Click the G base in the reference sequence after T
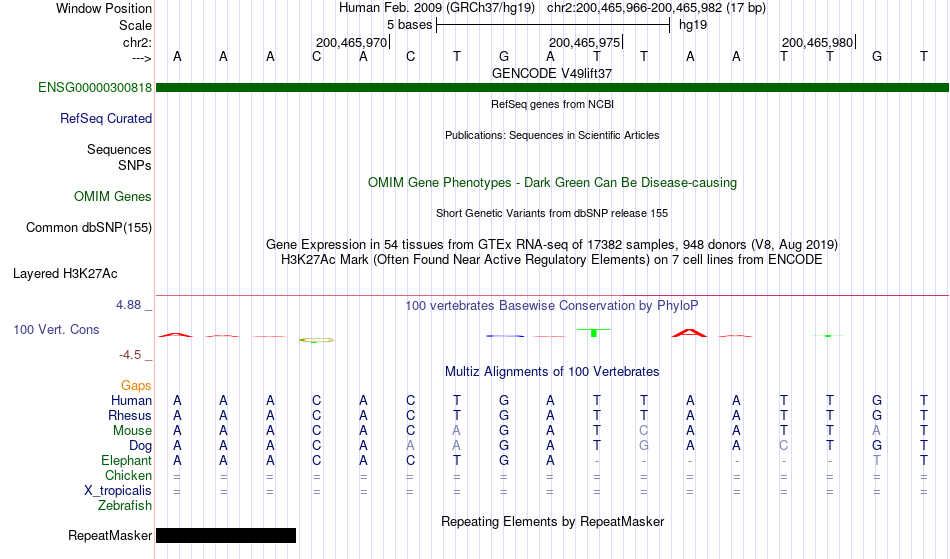Screen dimensions: 950x559 pyautogui.click(x=503, y=56)
